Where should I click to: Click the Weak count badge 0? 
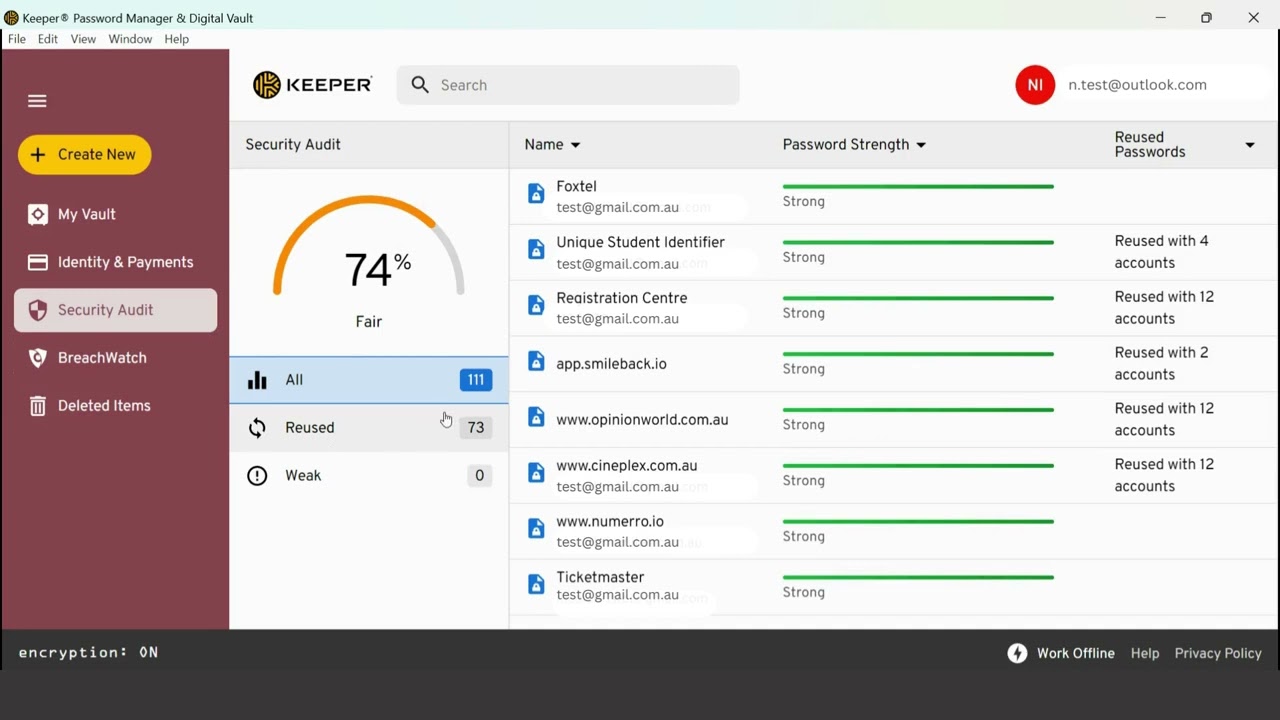point(479,476)
